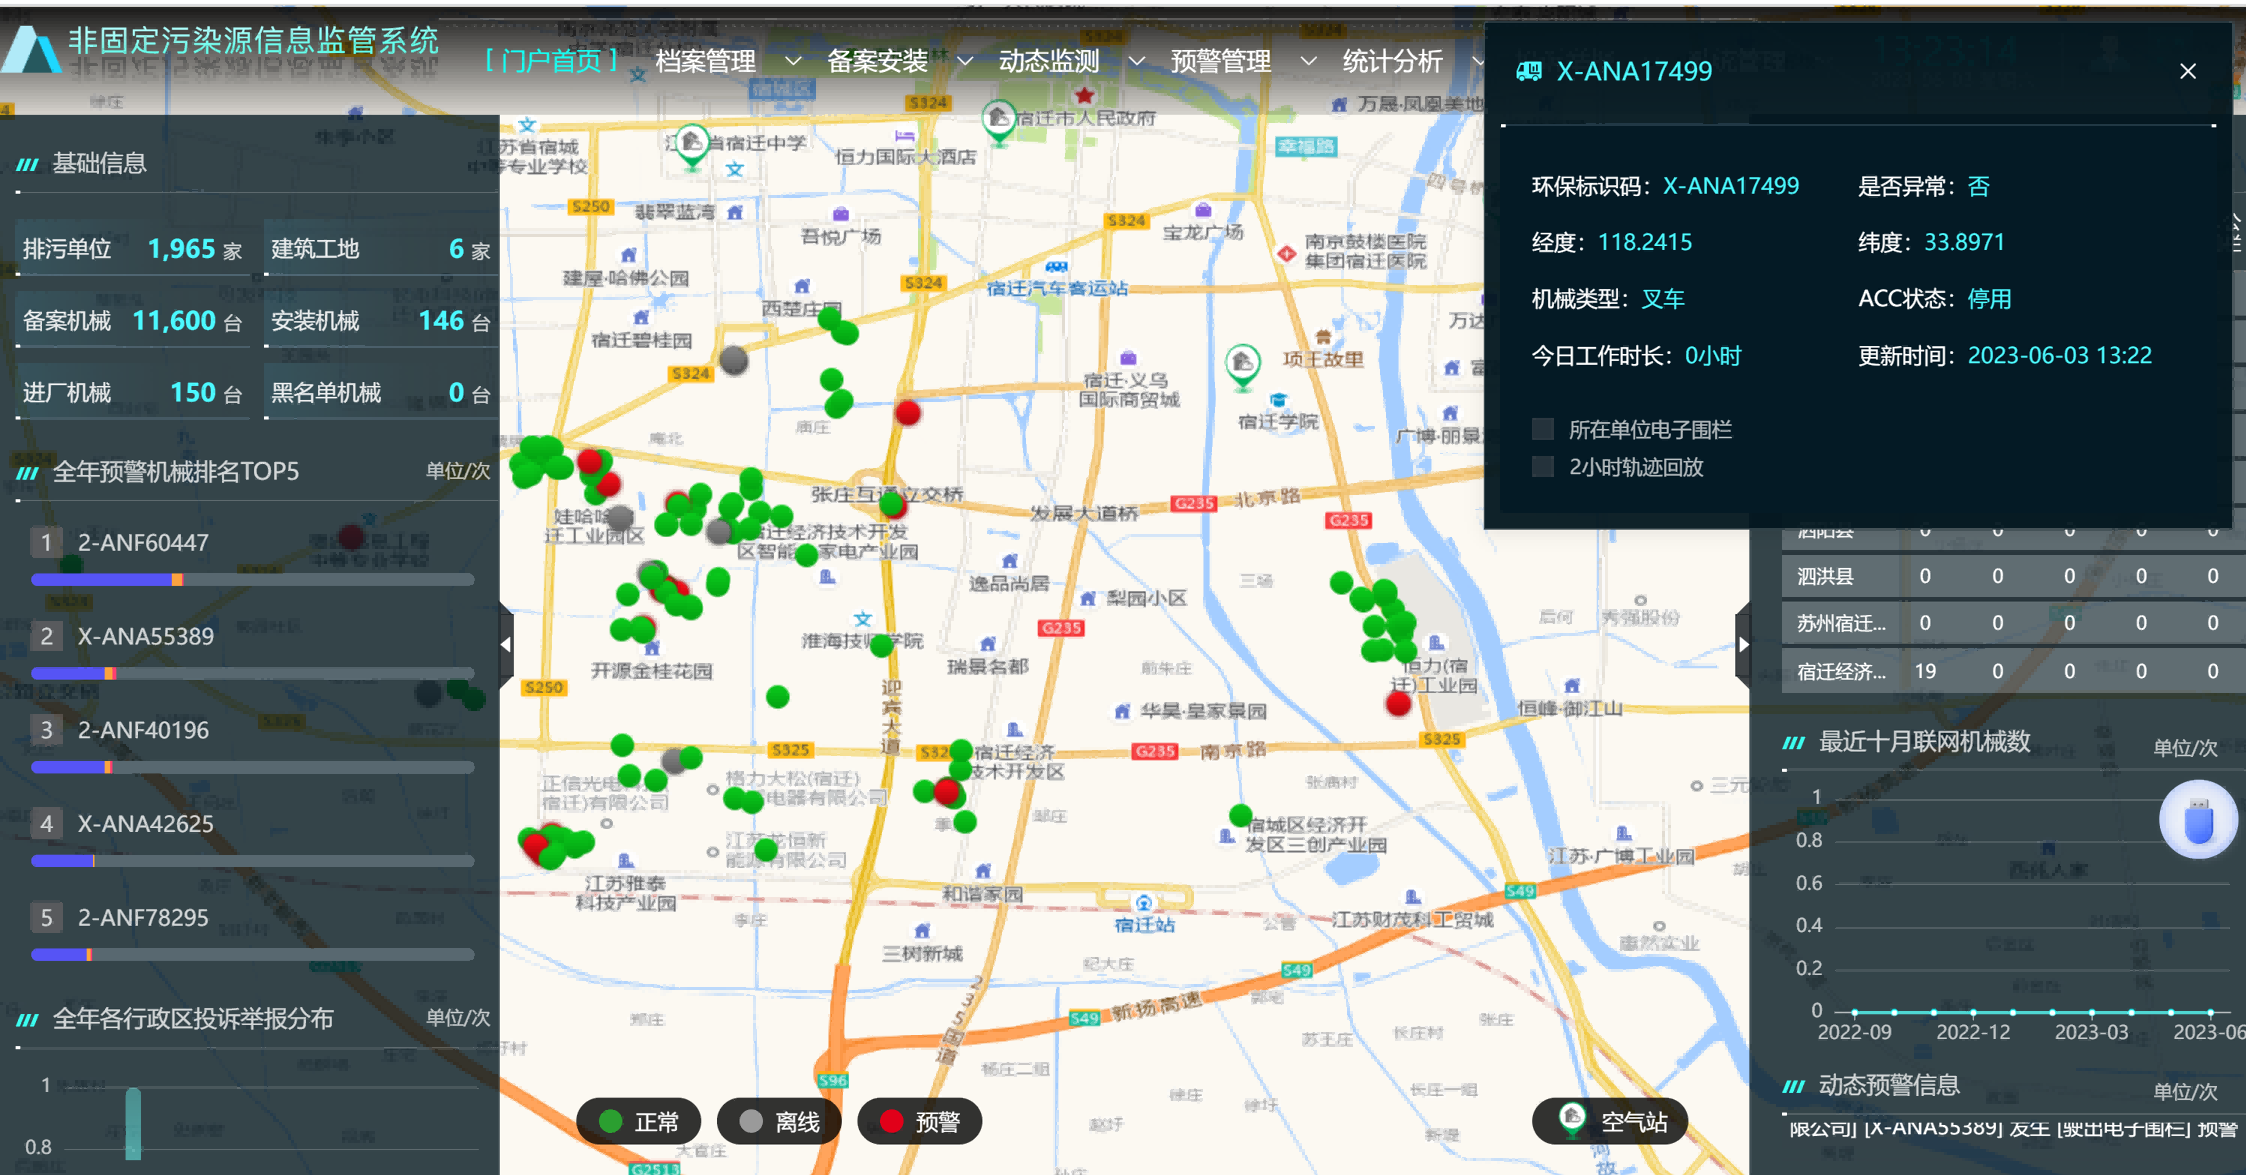This screenshot has height=1175, width=2246.
Task: Collapse the left panel with the side arrow
Action: point(505,645)
